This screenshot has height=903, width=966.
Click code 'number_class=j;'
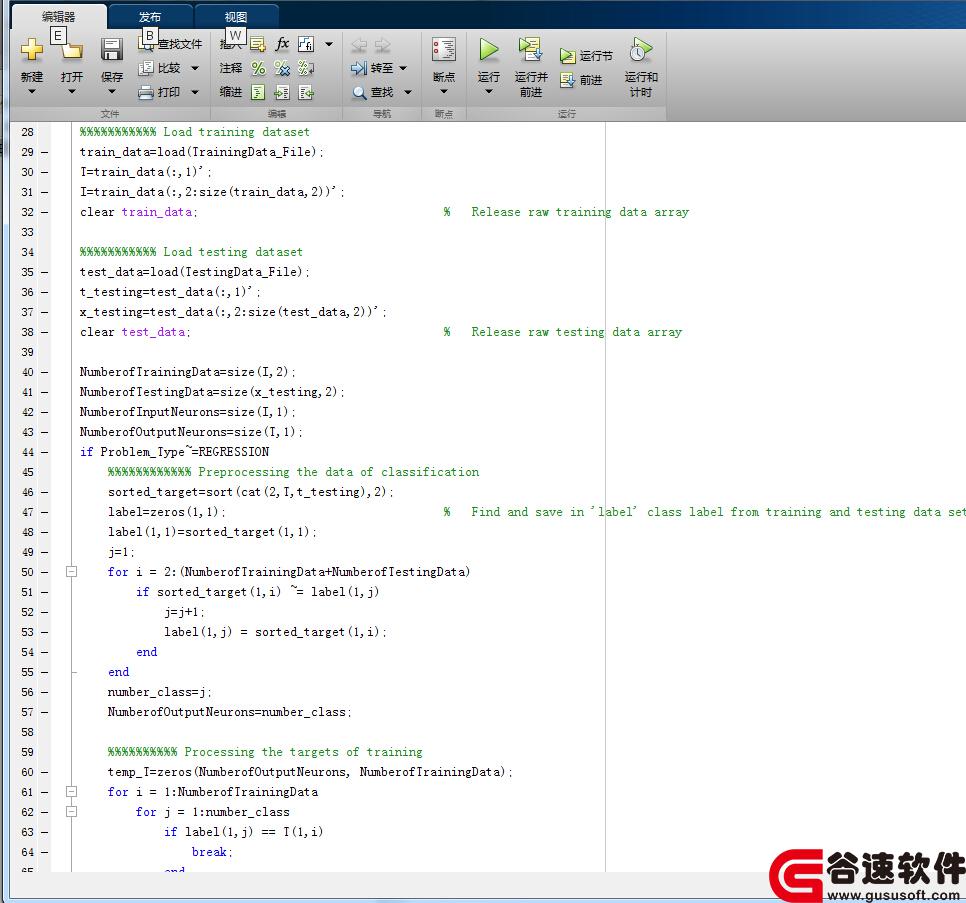[160, 692]
